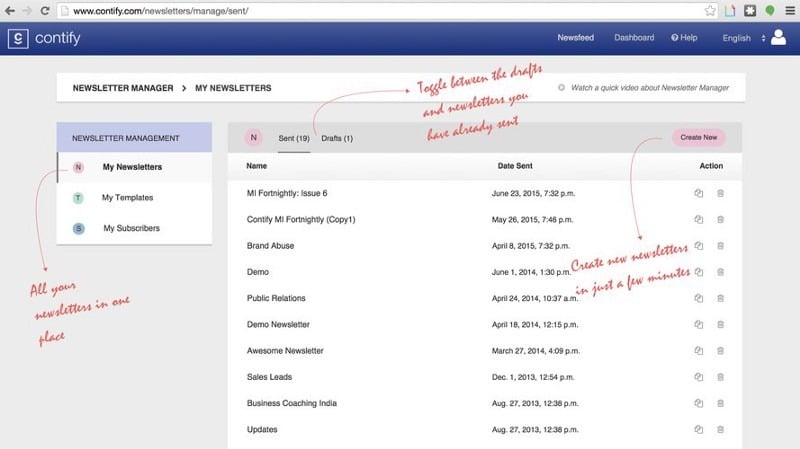The width and height of the screenshot is (800, 449).
Task: Copy the Demo newsletter sent June 1, 2014
Action: click(x=698, y=272)
